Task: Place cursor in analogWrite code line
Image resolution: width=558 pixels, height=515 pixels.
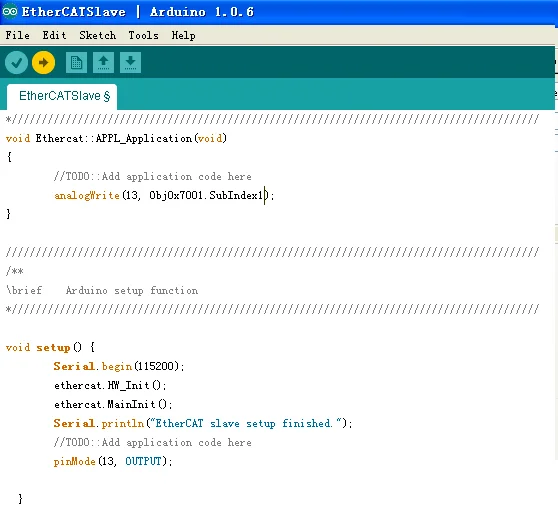Action: [164, 195]
